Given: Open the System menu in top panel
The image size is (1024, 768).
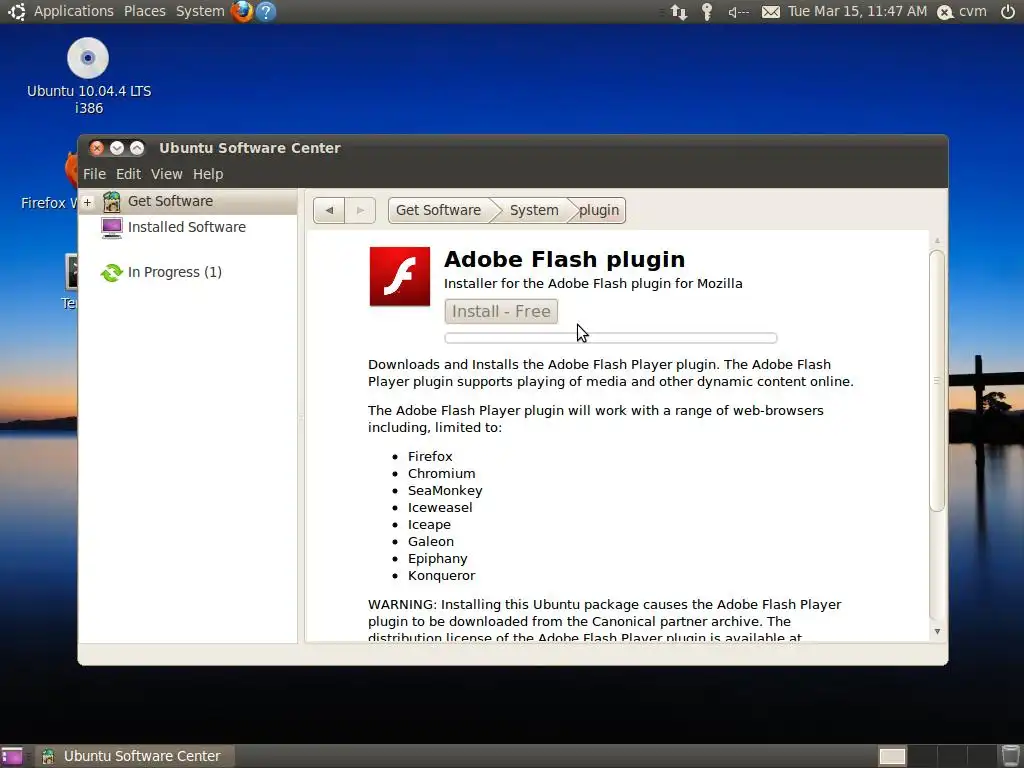Looking at the screenshot, I should [200, 11].
